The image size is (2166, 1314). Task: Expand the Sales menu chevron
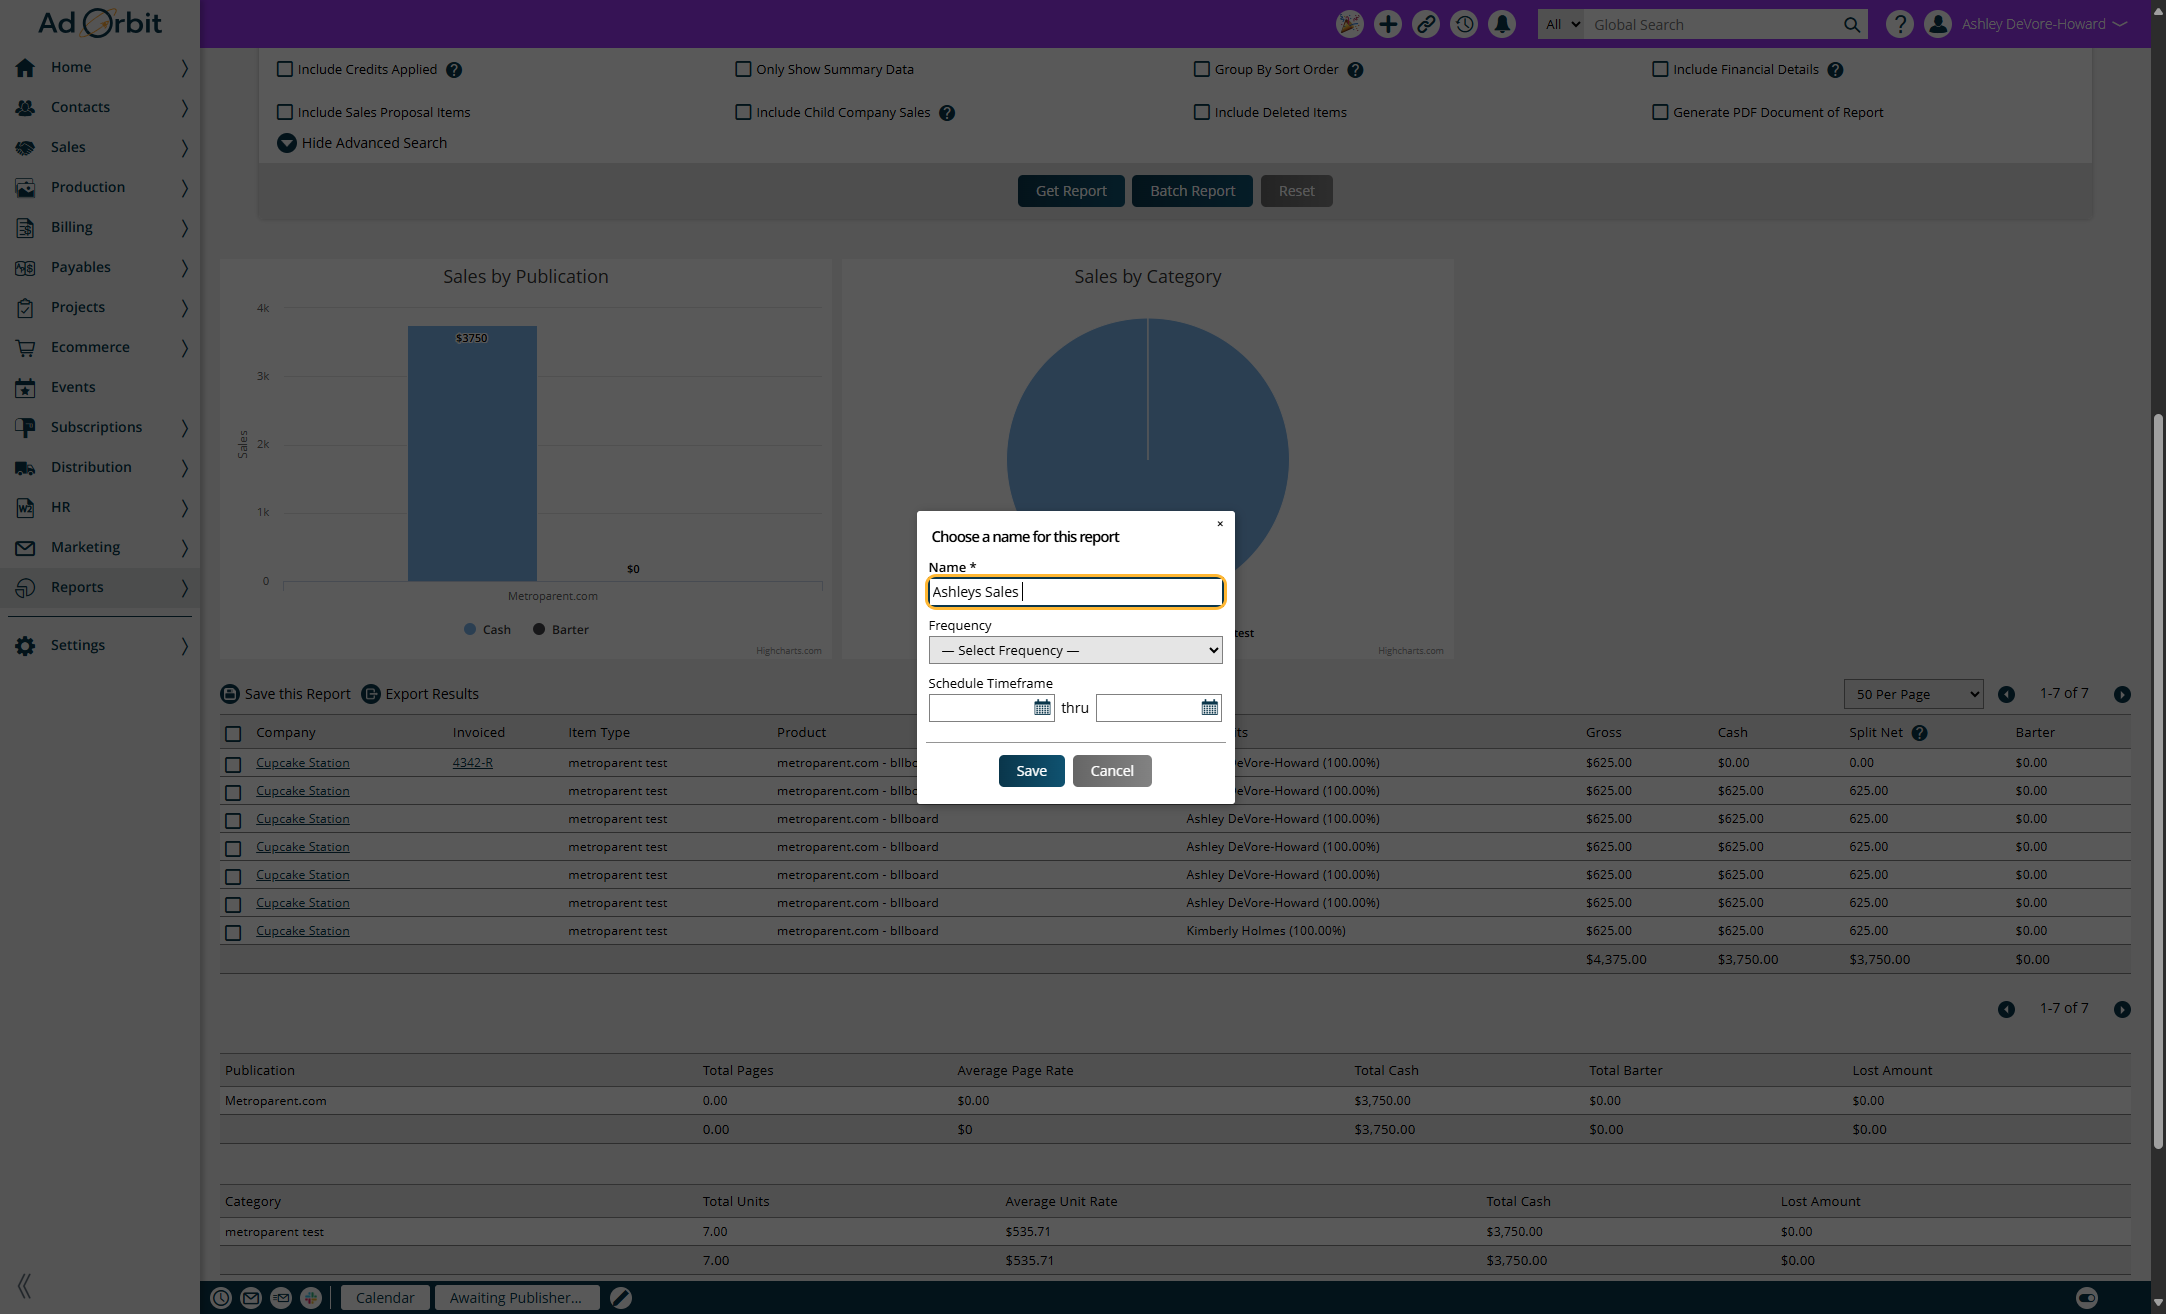click(184, 148)
